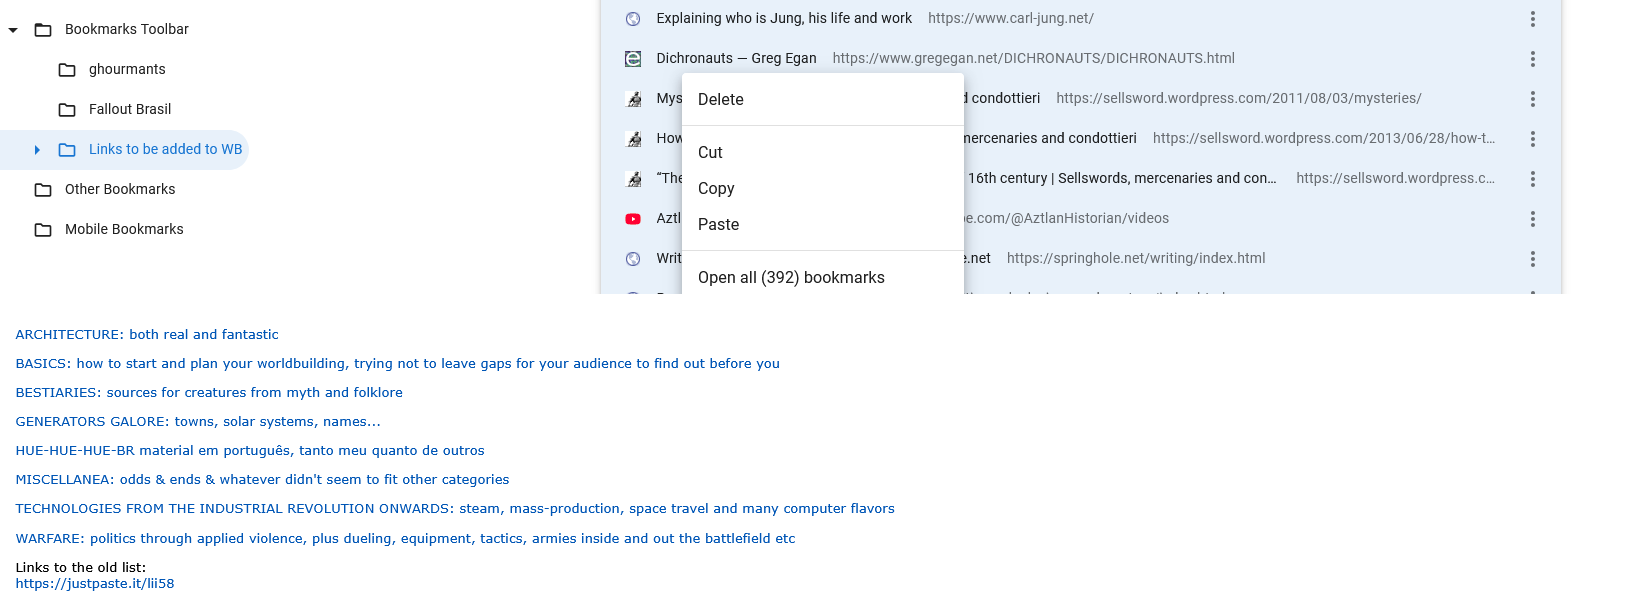1642x614 pixels.
Task: Click the Other Bookmarks folder icon
Action: pyautogui.click(x=43, y=190)
